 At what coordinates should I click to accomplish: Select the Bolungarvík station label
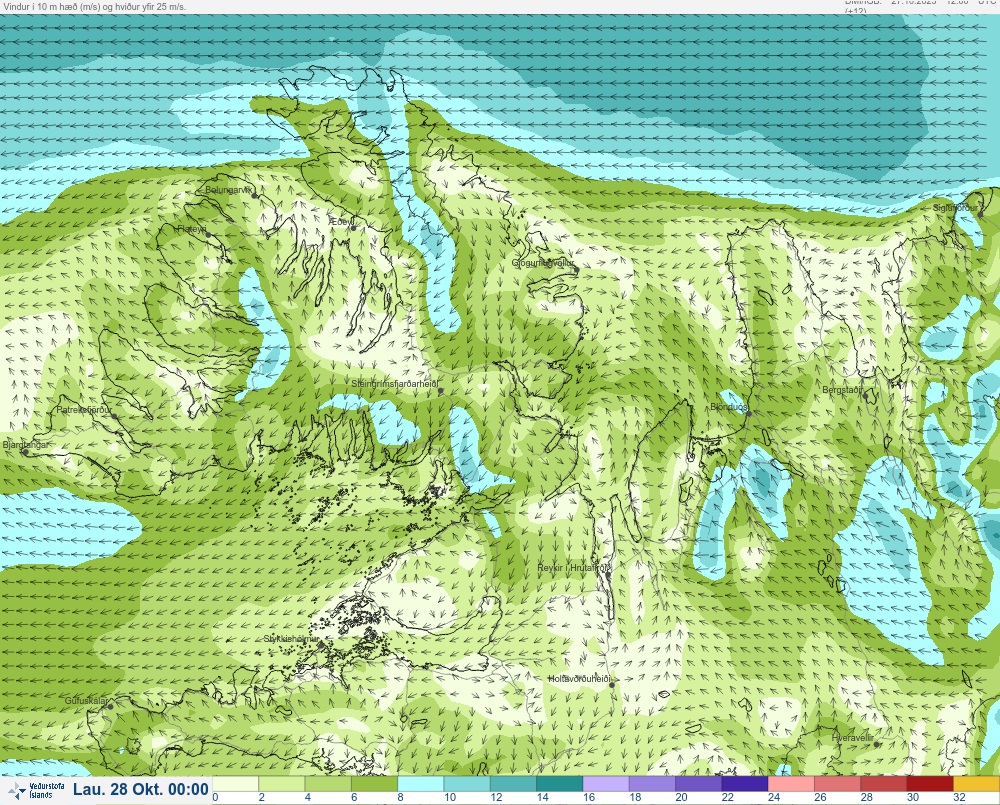coord(228,190)
